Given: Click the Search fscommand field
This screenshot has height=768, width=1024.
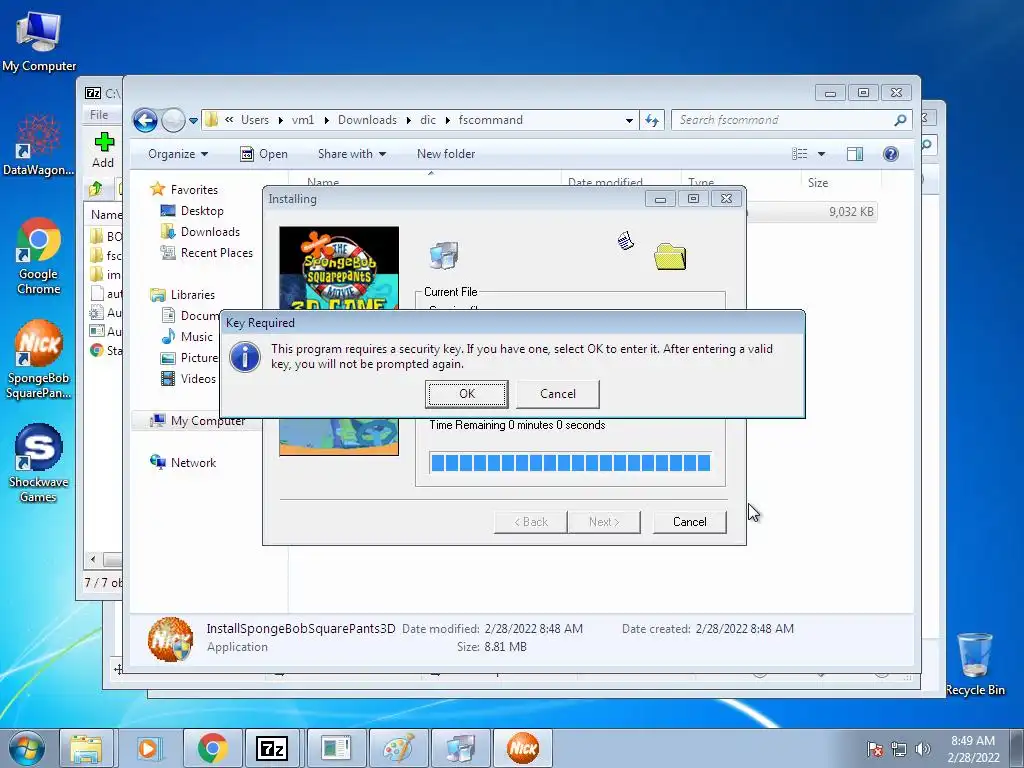Looking at the screenshot, I should point(784,120).
